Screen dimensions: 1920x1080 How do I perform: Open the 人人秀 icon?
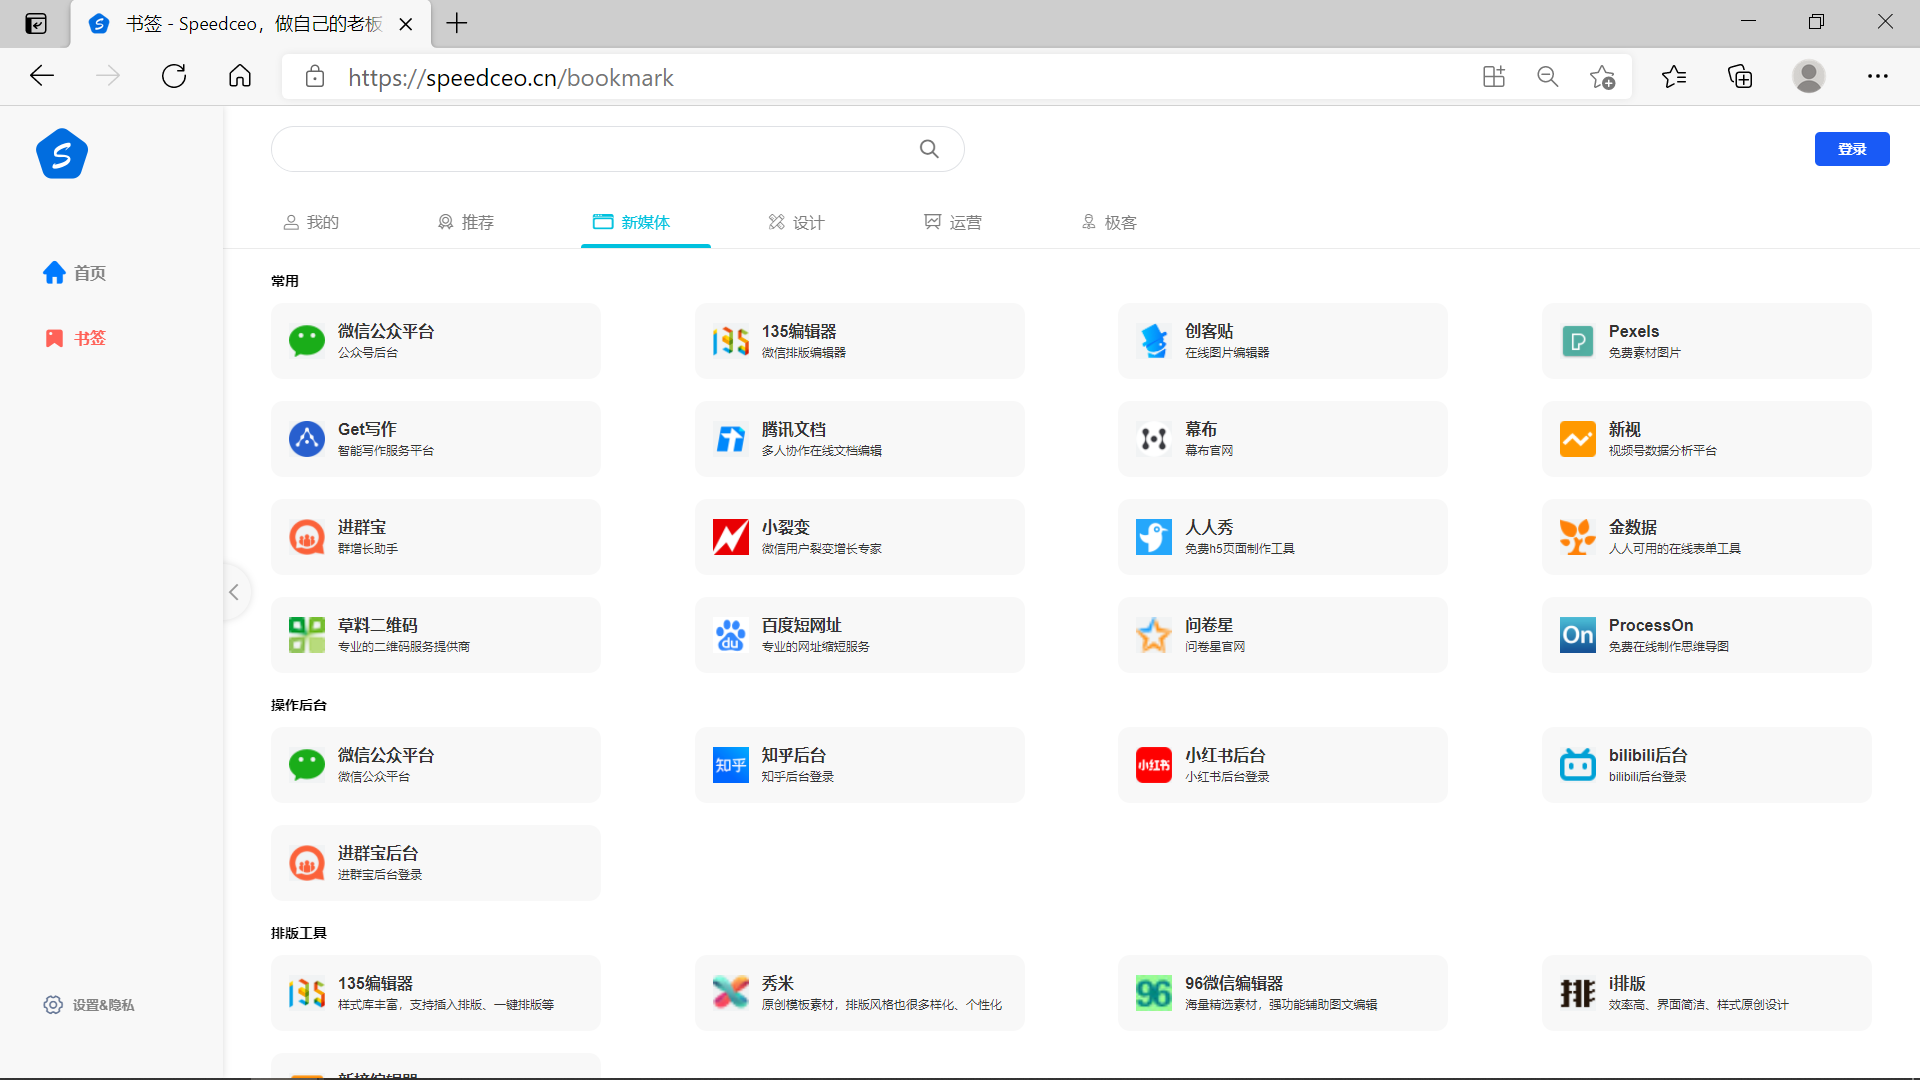pos(1154,537)
